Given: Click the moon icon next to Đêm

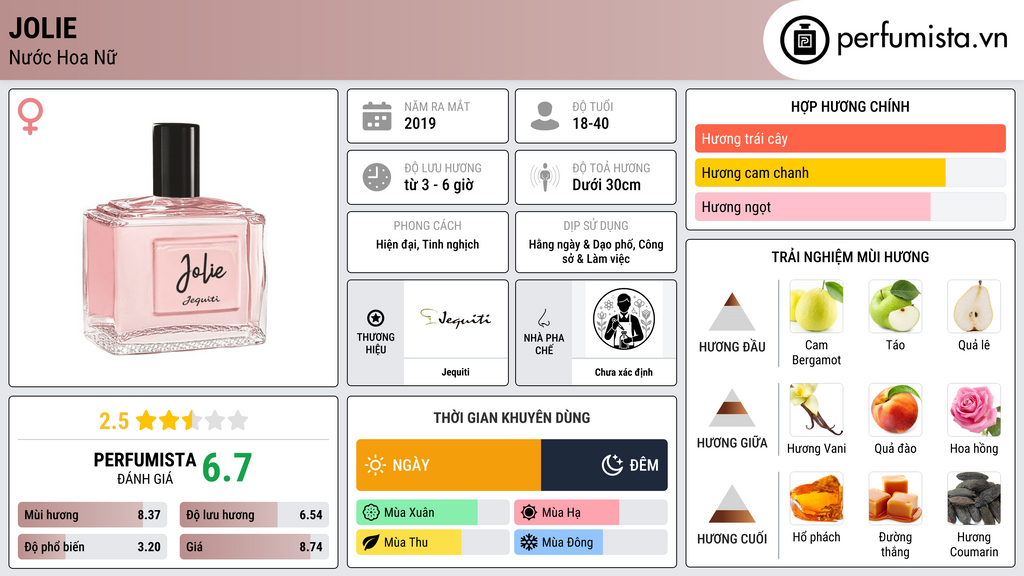Looking at the screenshot, I should coord(612,465).
